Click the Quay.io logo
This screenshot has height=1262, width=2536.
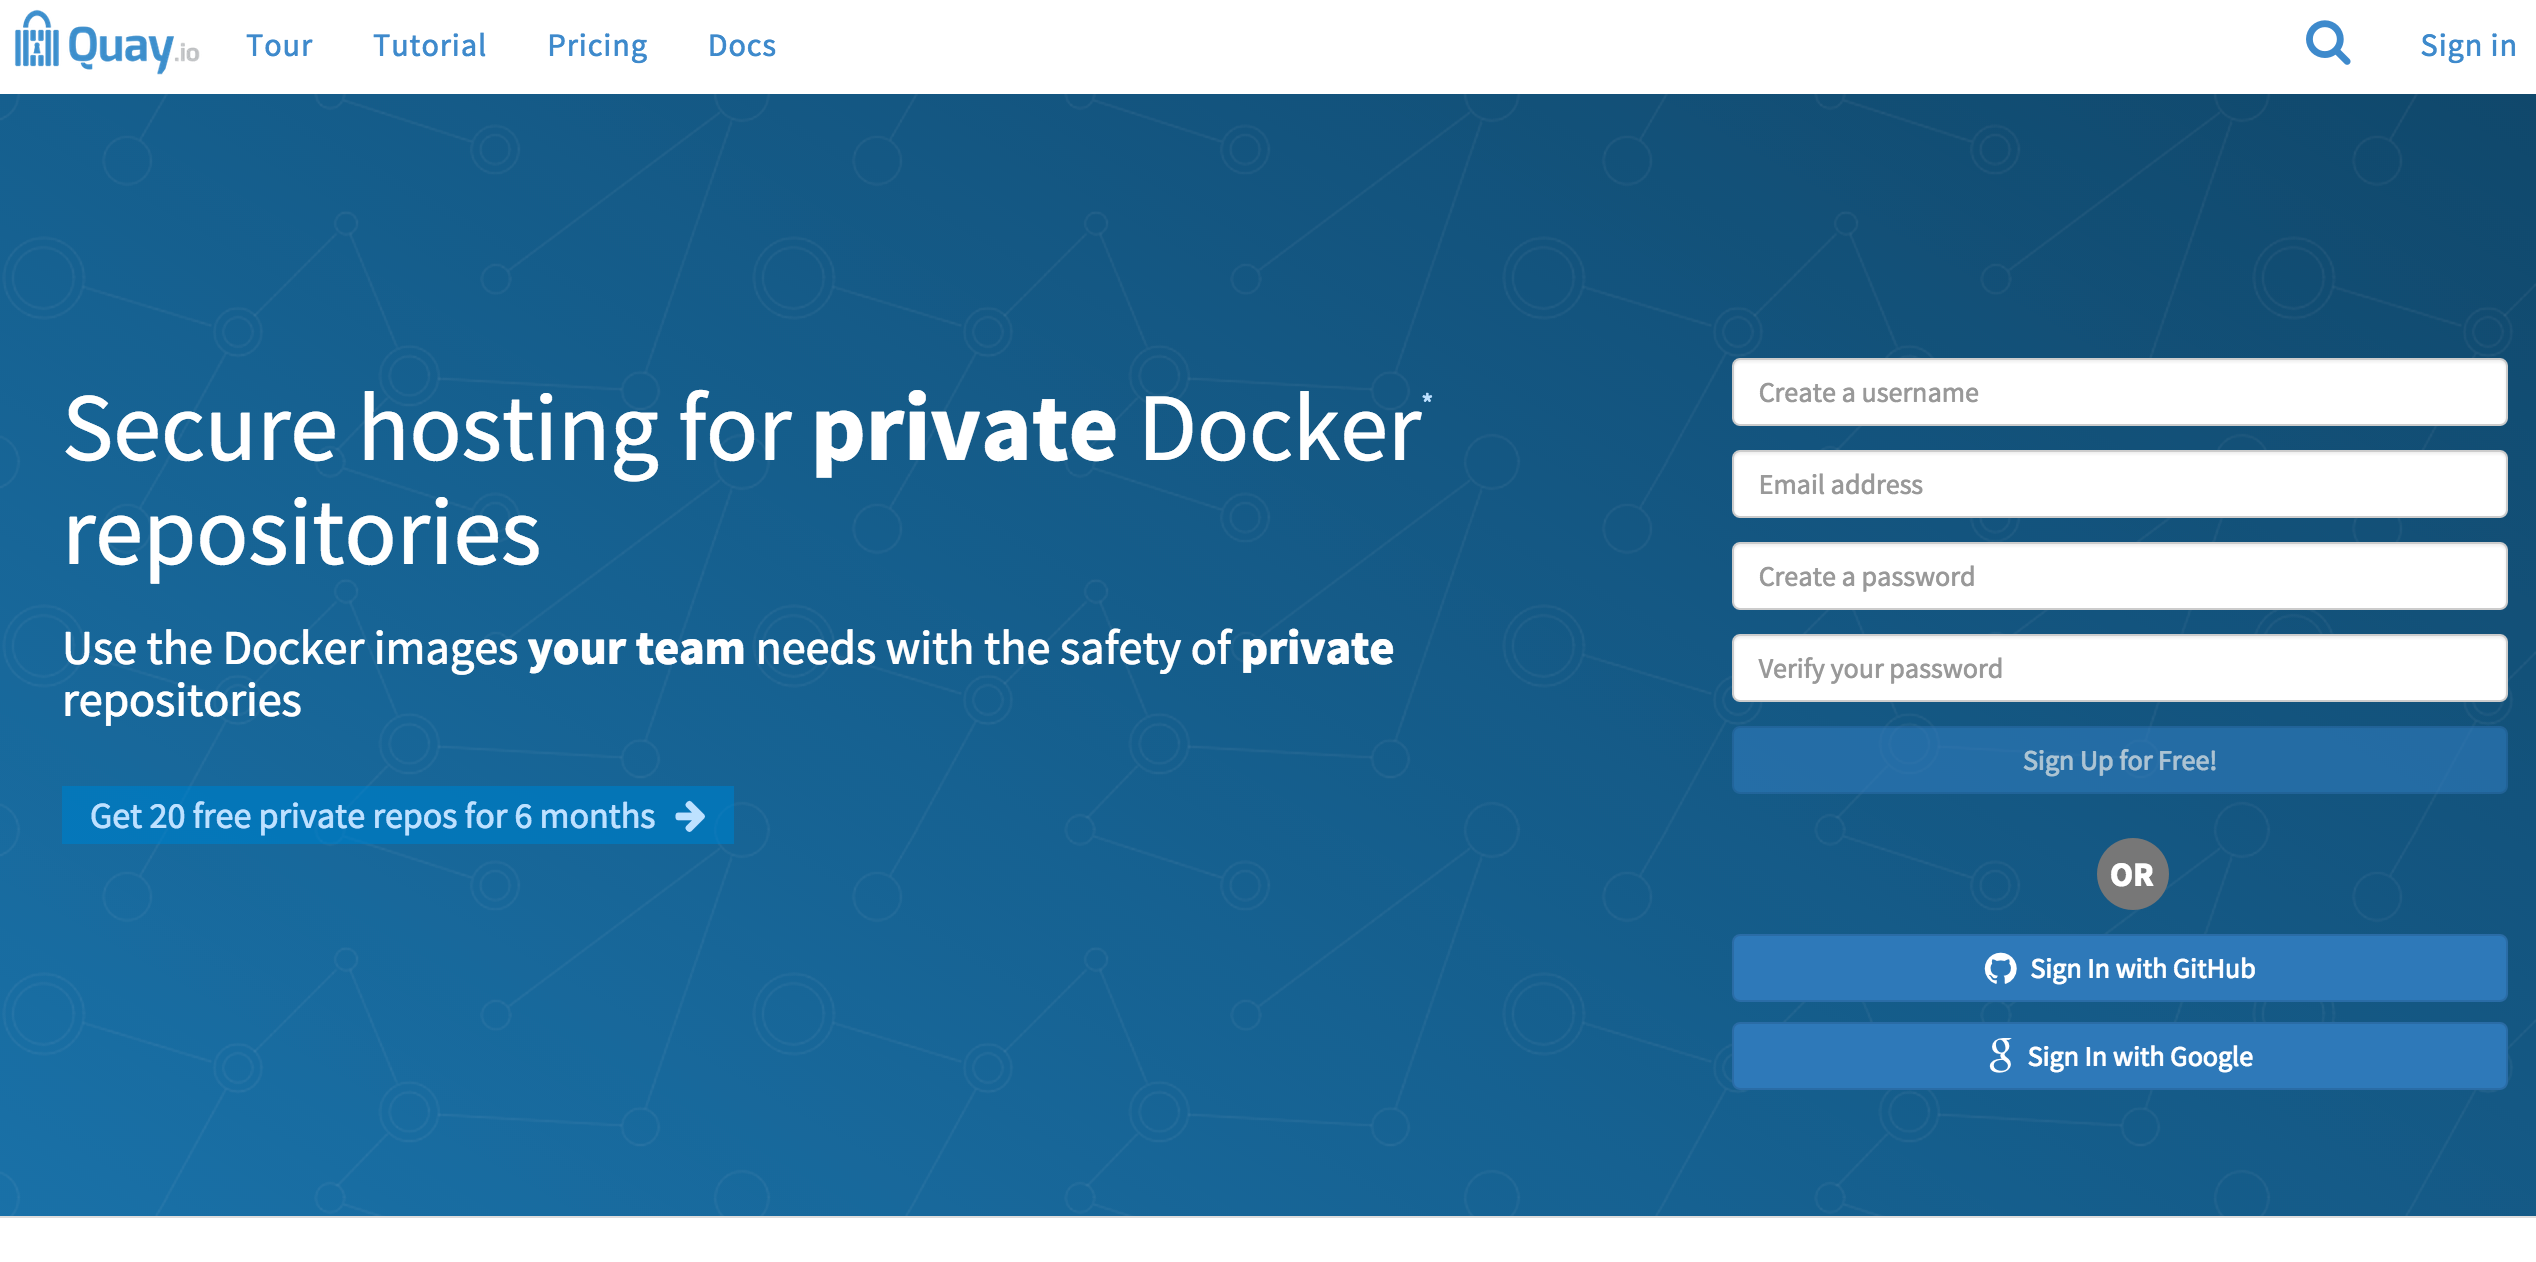tap(104, 44)
